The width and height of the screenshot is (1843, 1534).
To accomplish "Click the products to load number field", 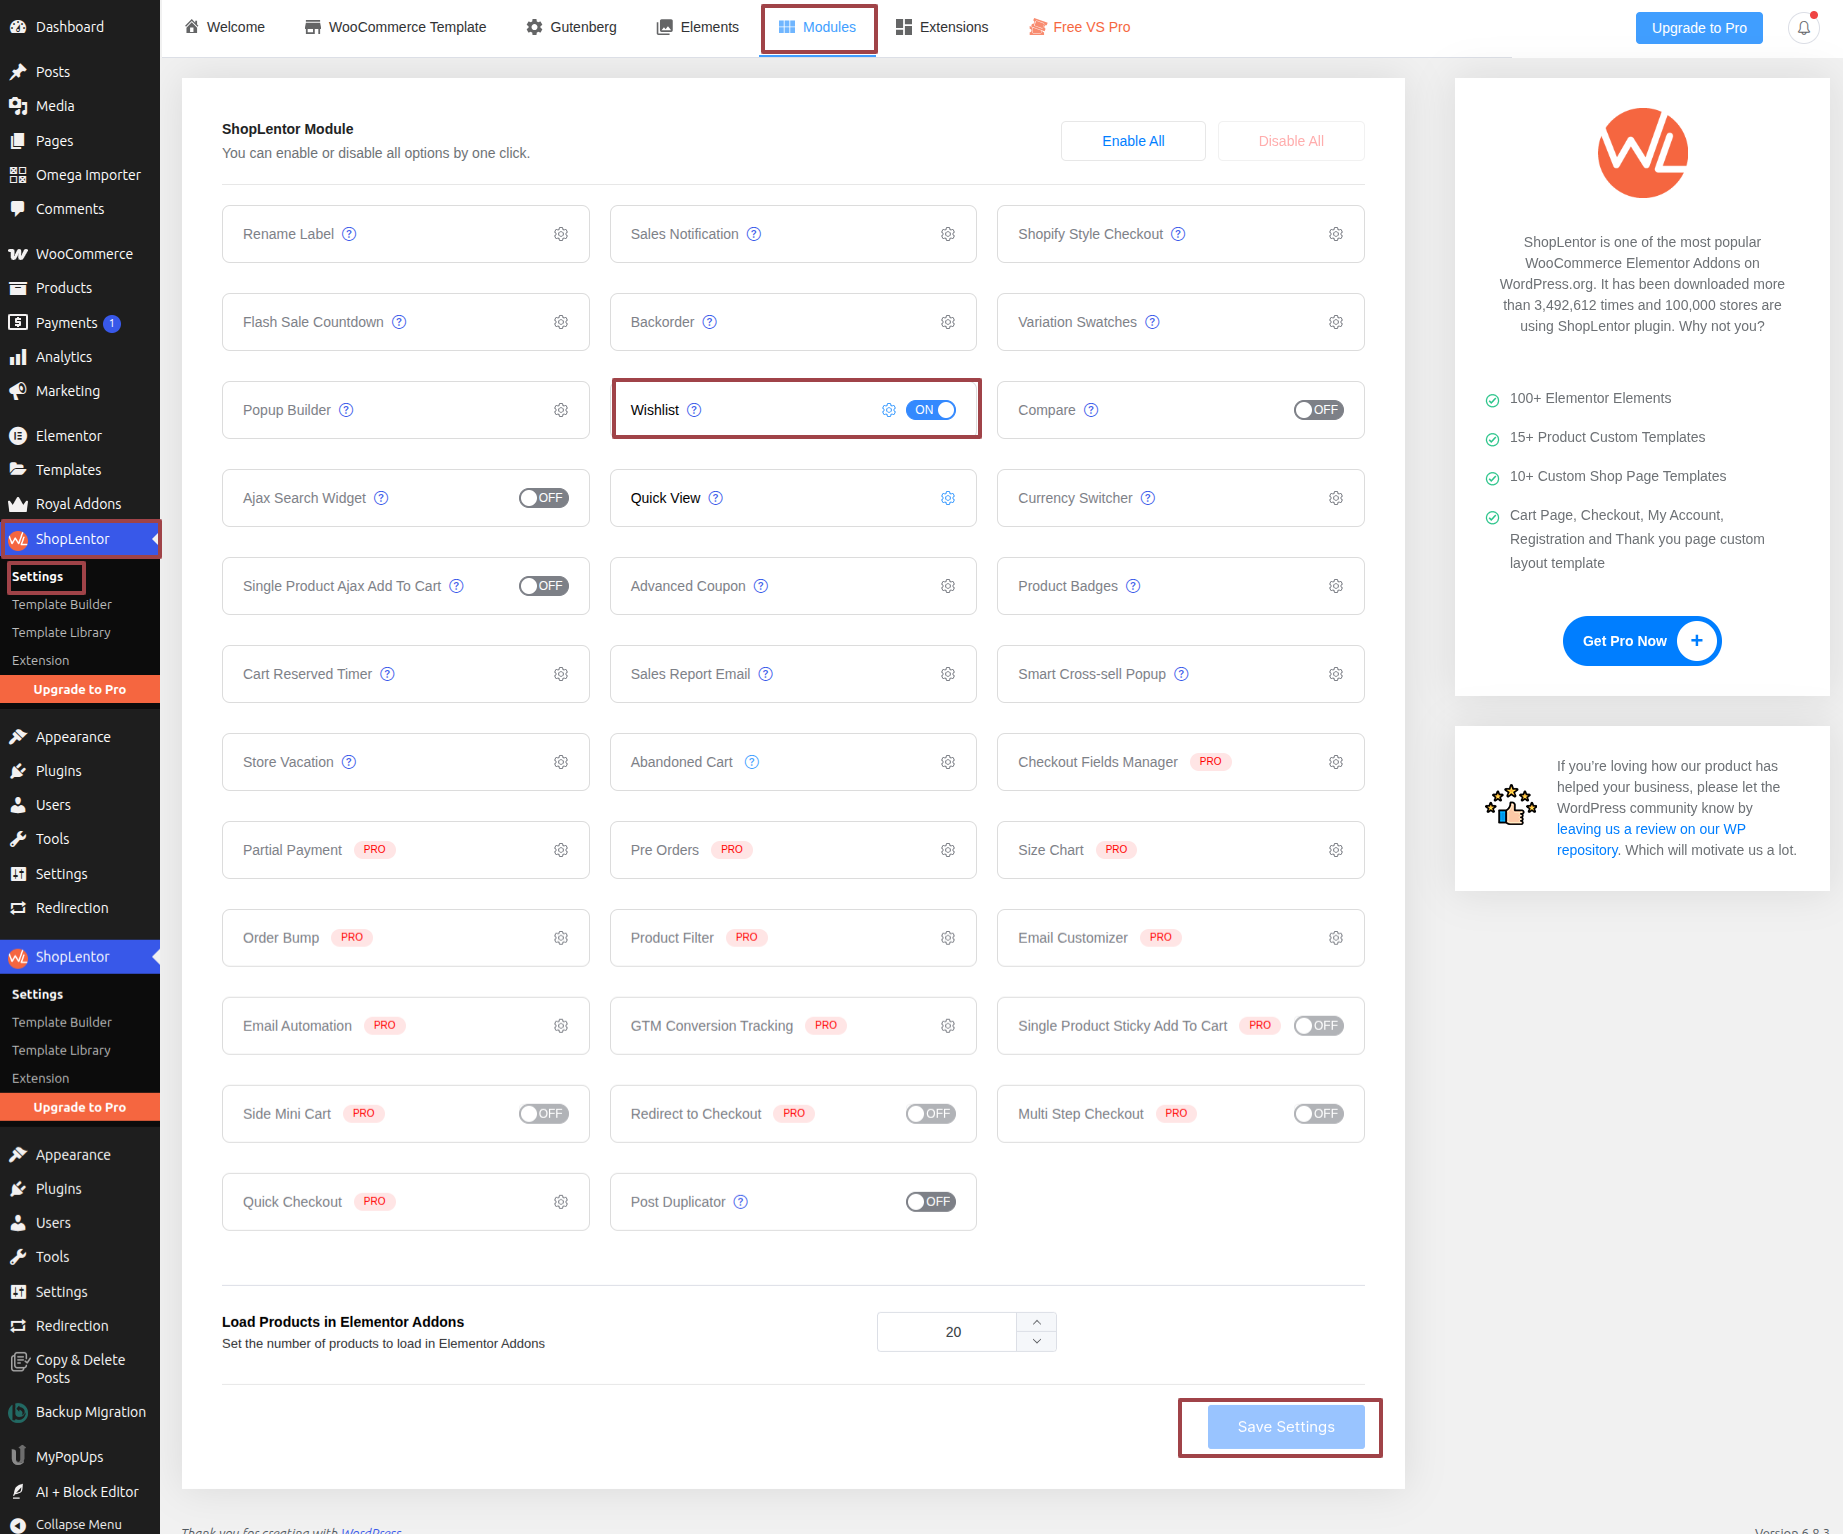I will (948, 1332).
